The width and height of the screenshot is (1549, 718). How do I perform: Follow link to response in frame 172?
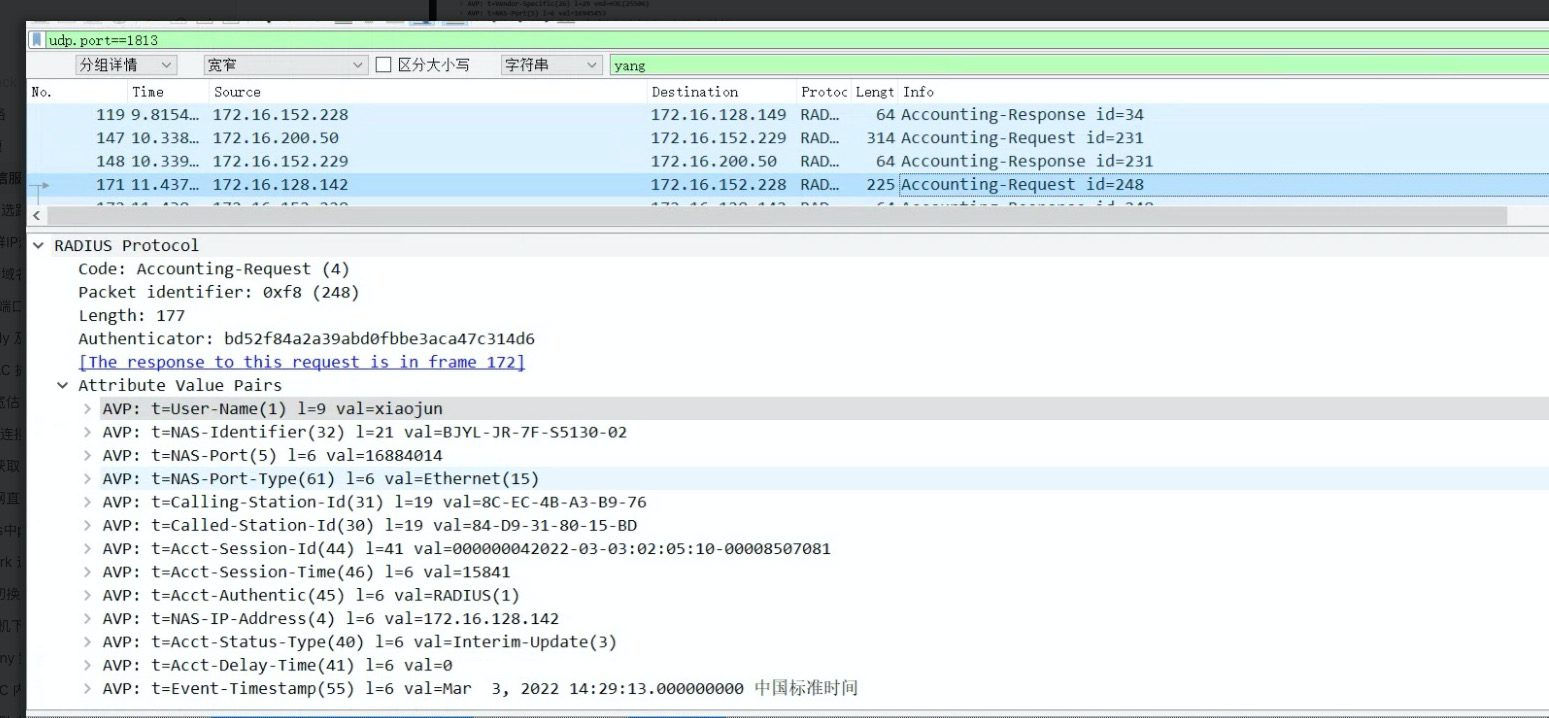point(301,362)
